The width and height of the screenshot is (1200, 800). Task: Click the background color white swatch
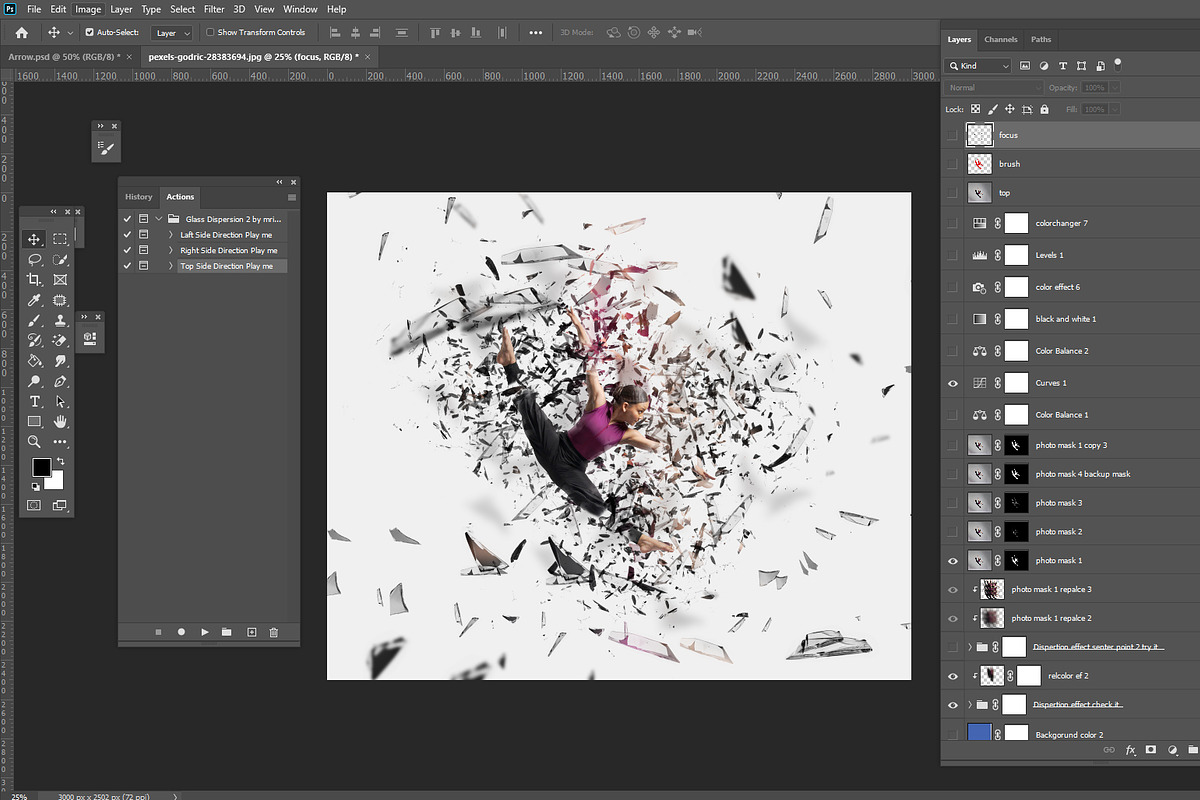tap(55, 481)
